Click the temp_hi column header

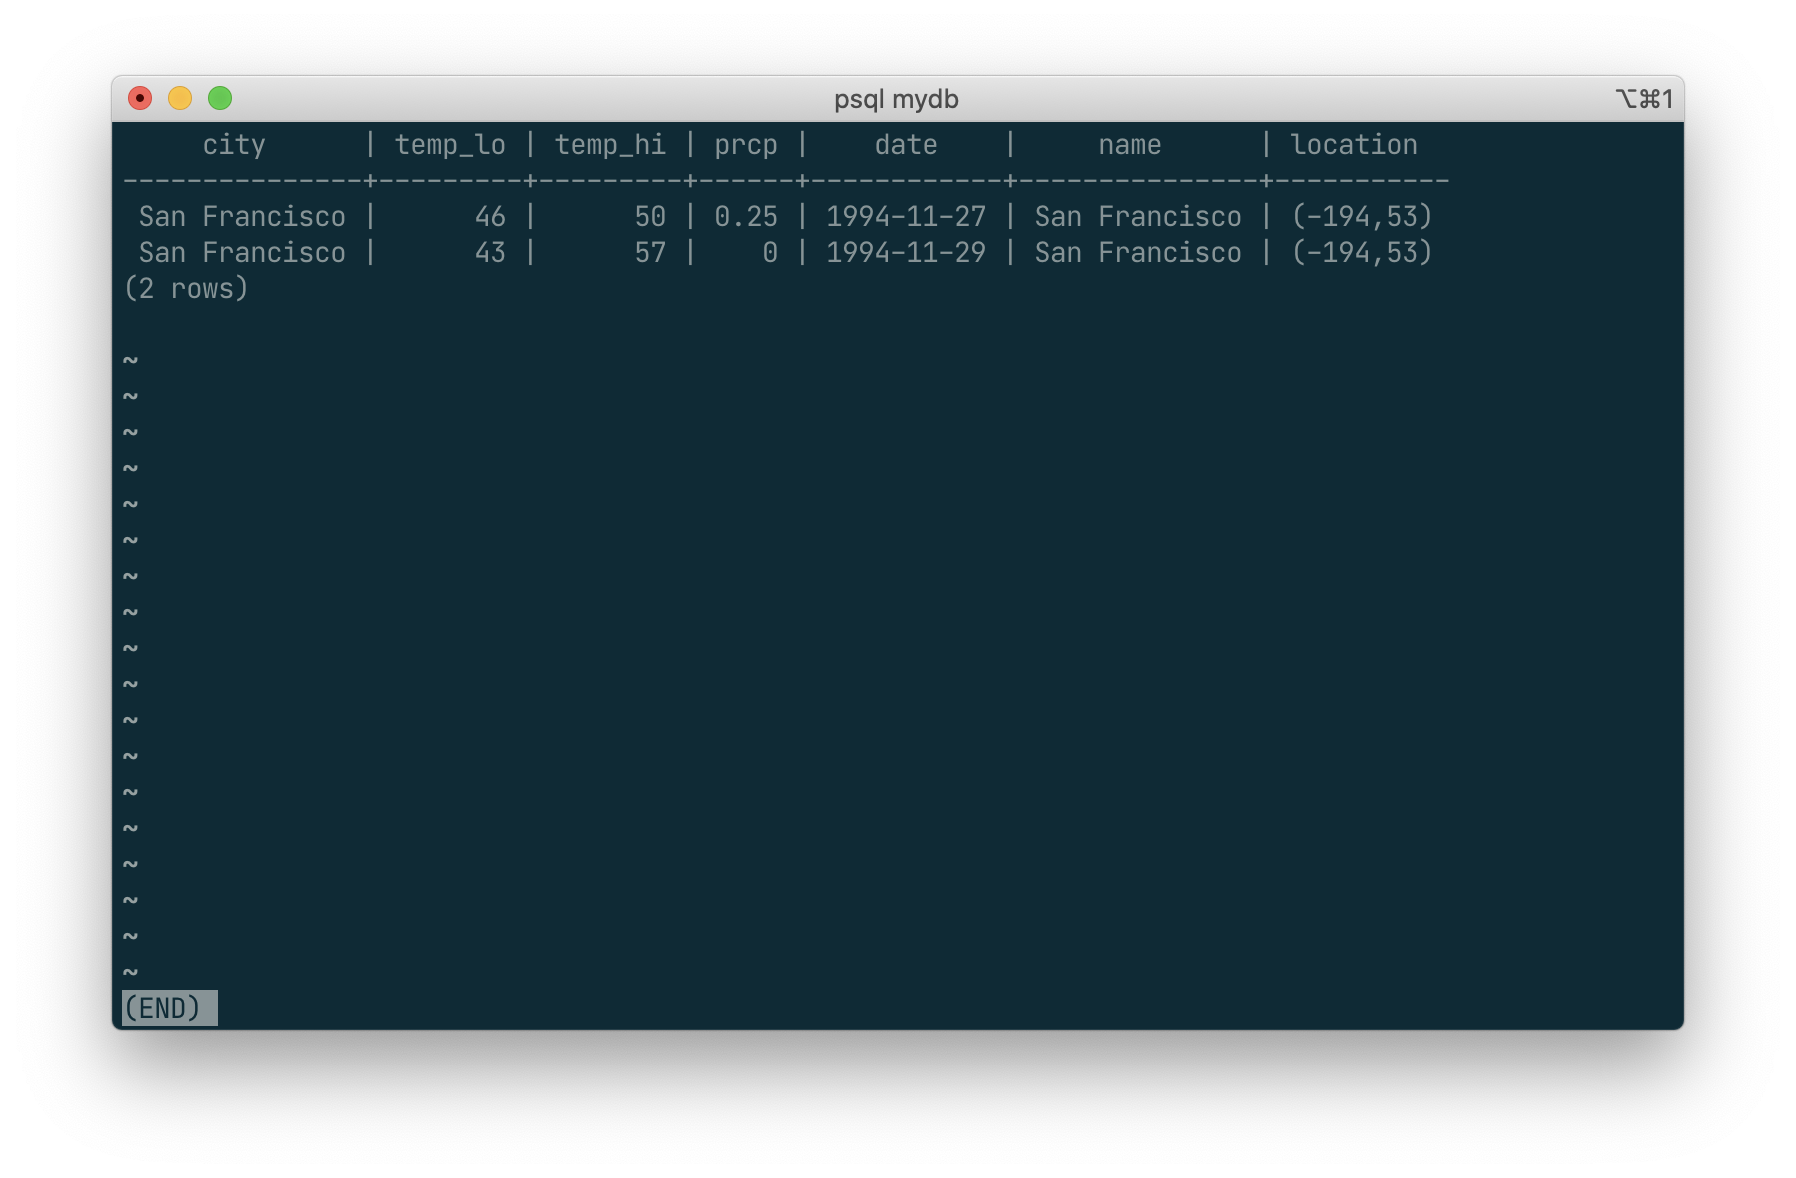610,145
